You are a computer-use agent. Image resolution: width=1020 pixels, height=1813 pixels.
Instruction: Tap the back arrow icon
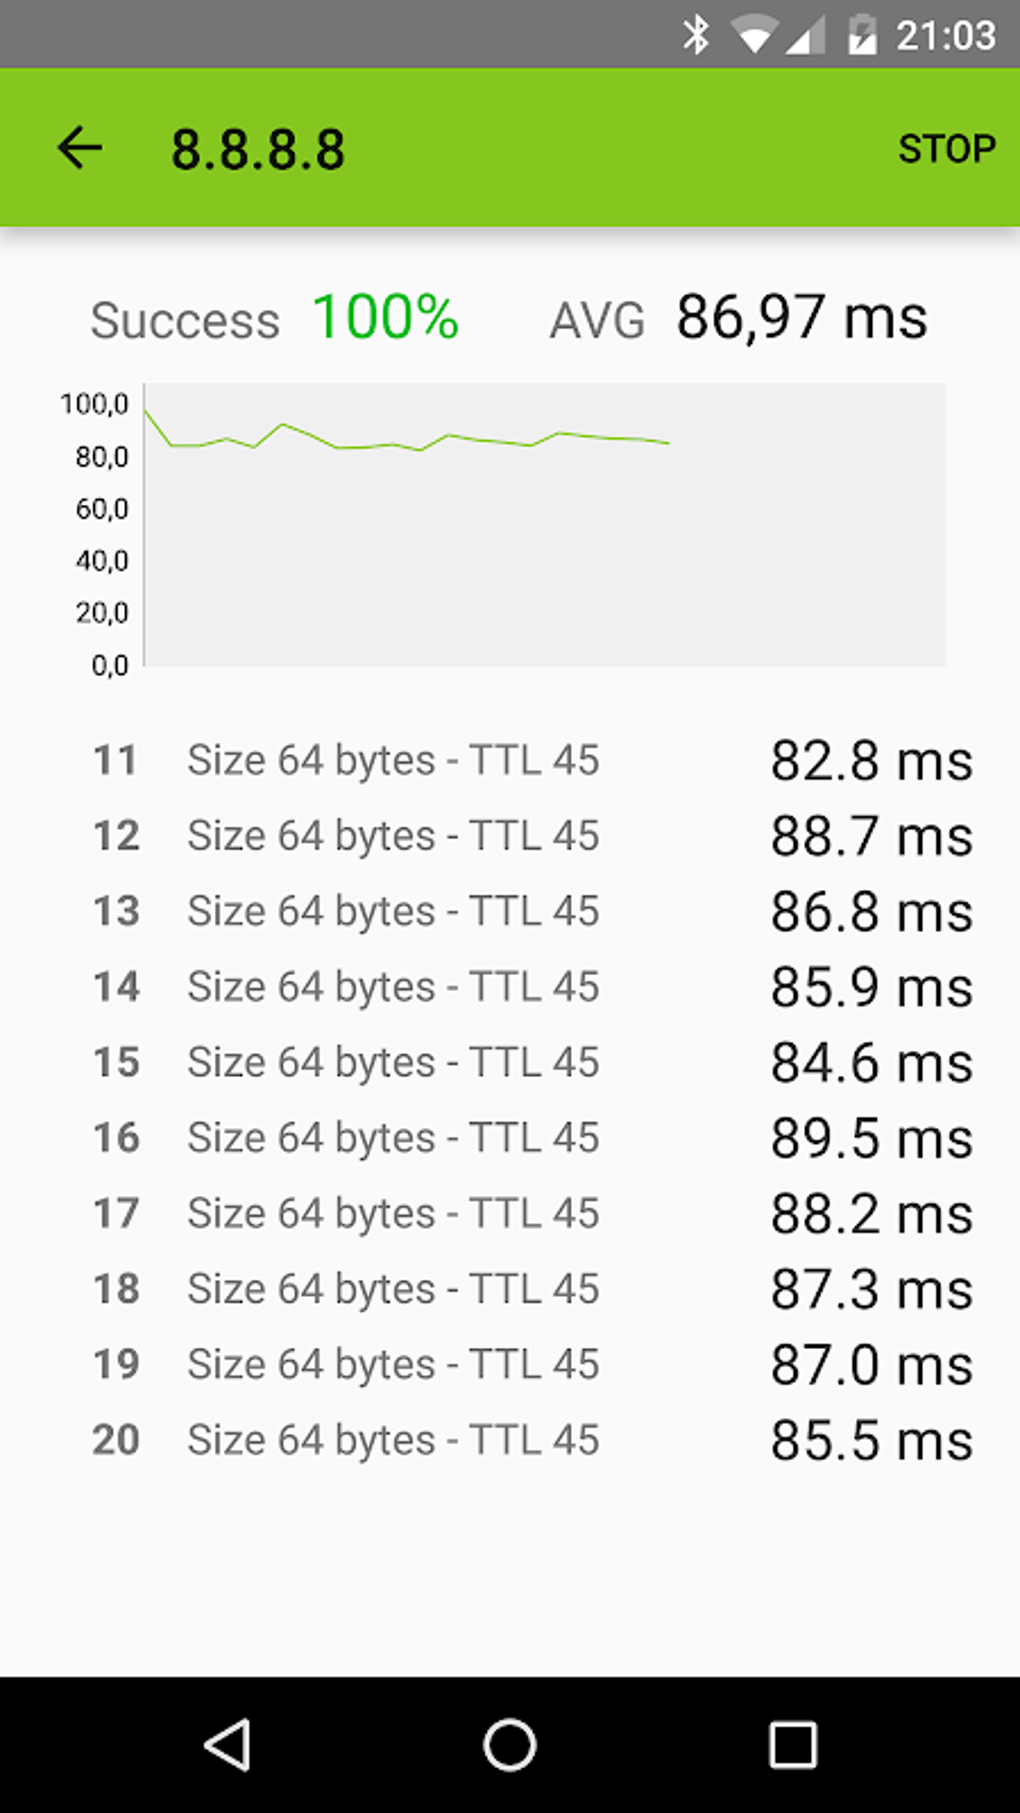pyautogui.click(x=80, y=148)
